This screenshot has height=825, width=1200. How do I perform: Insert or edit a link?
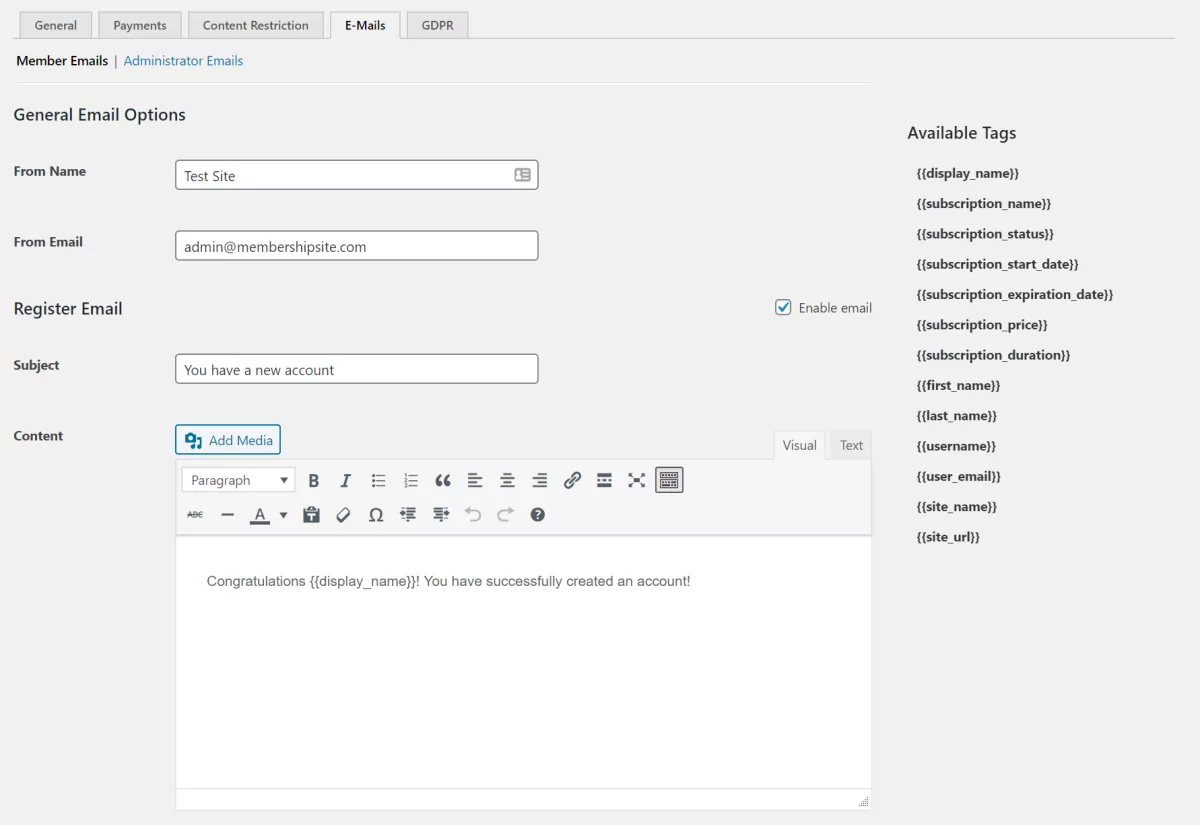point(572,481)
